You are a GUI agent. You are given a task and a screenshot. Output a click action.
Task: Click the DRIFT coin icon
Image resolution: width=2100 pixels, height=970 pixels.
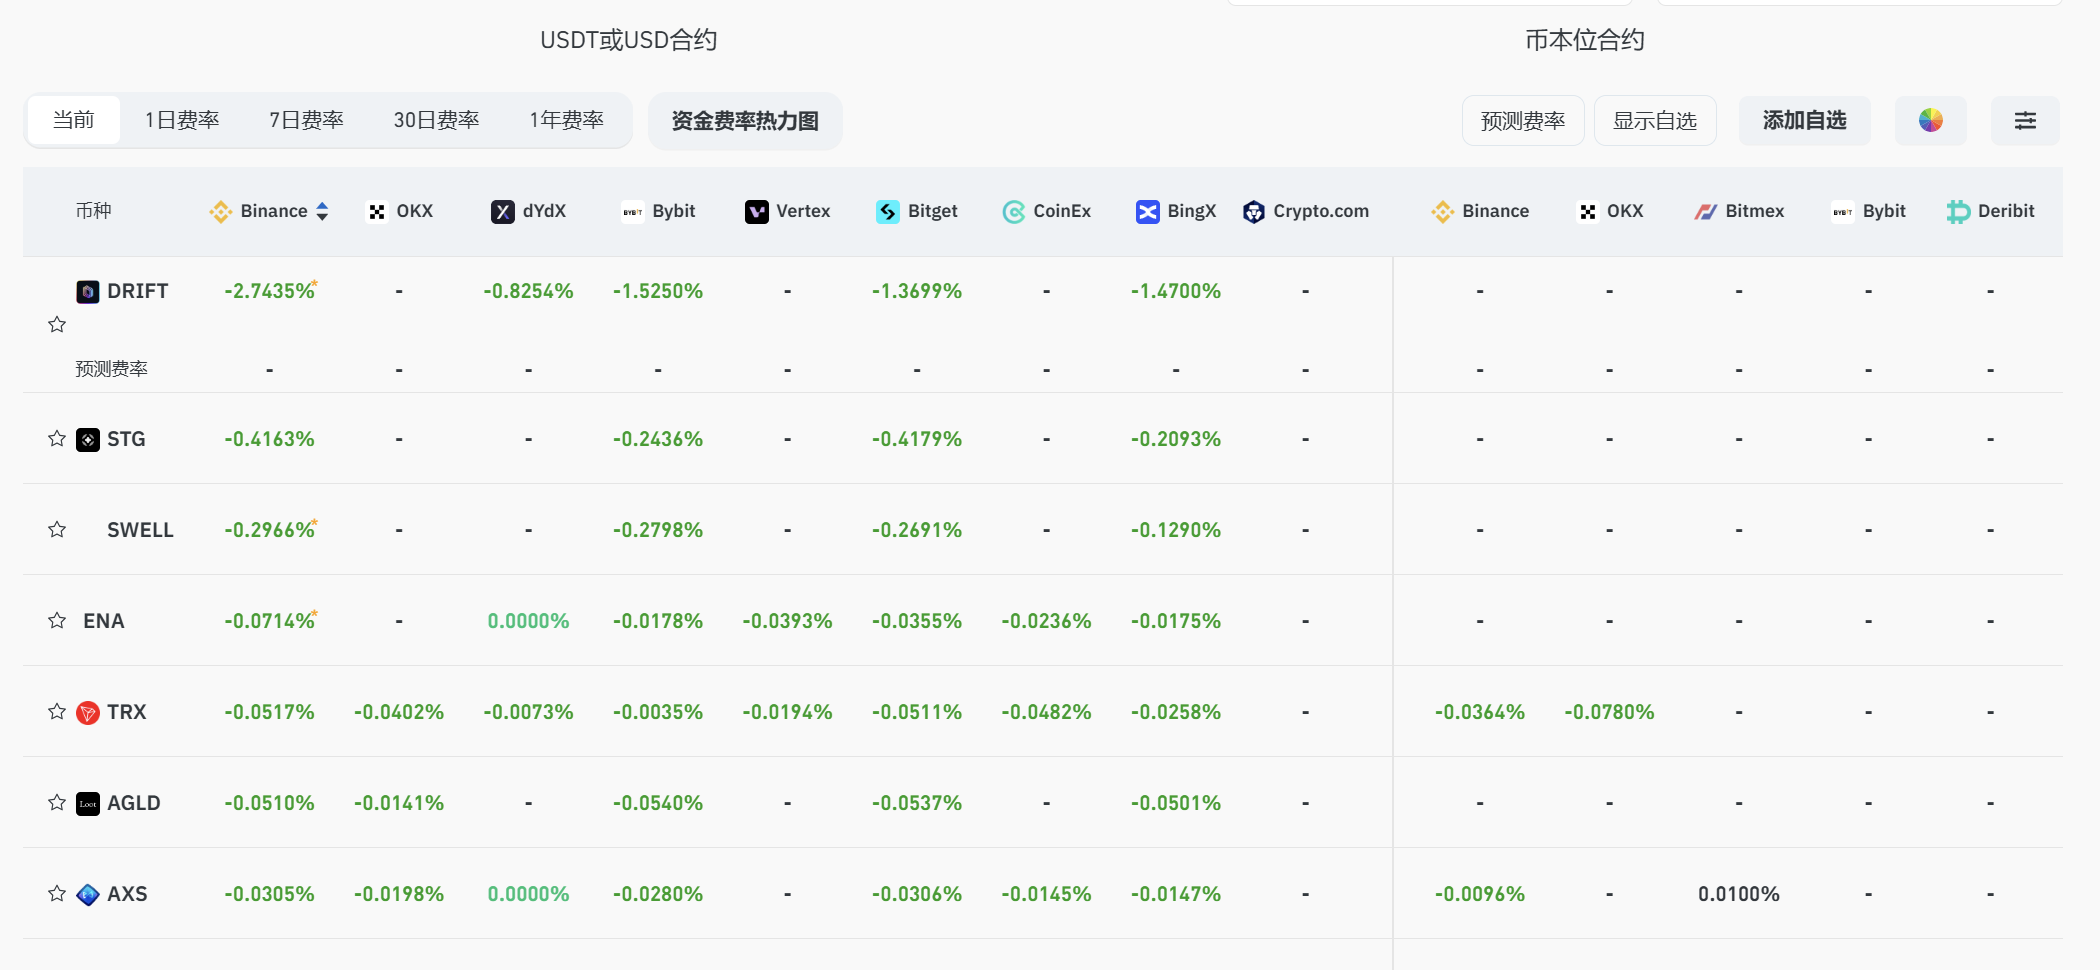click(x=88, y=292)
